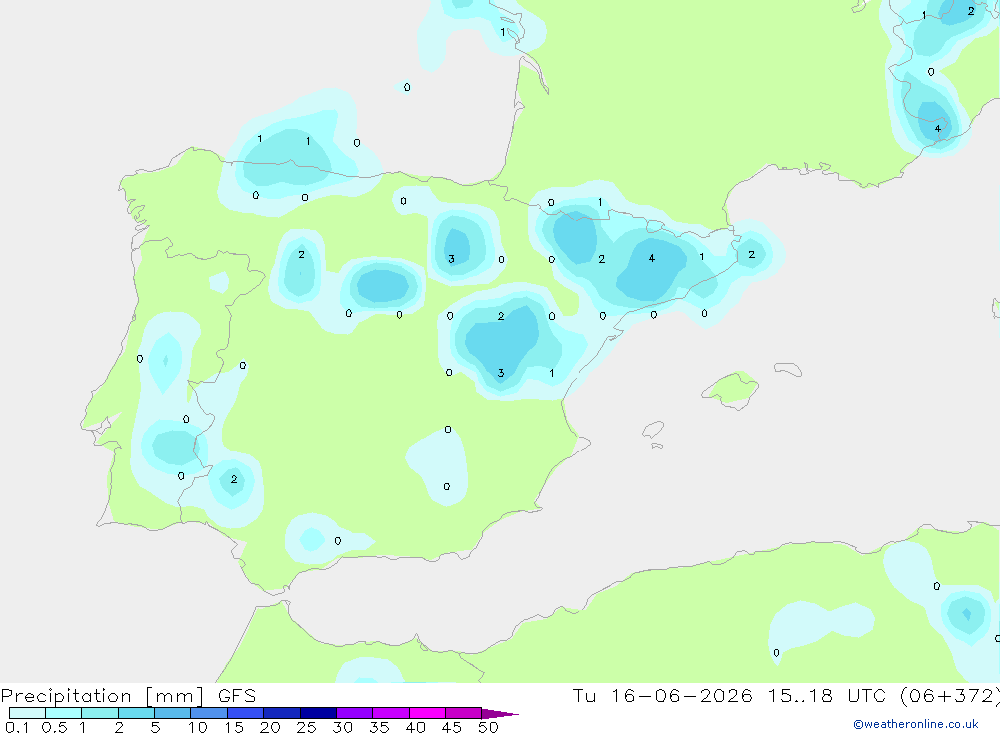Click the '0.1' legend scale label
The width and height of the screenshot is (1000, 733).
(x=17, y=727)
